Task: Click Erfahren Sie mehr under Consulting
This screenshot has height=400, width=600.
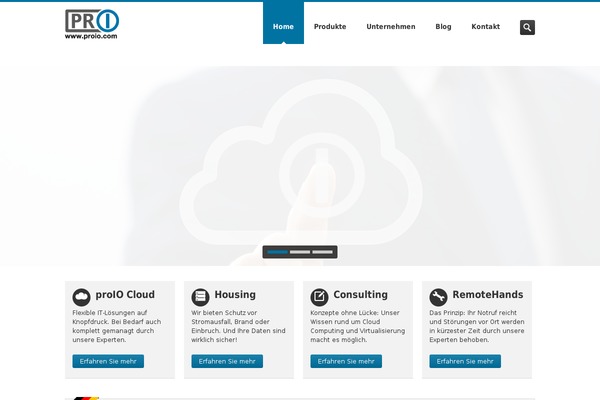Action: [x=346, y=361]
